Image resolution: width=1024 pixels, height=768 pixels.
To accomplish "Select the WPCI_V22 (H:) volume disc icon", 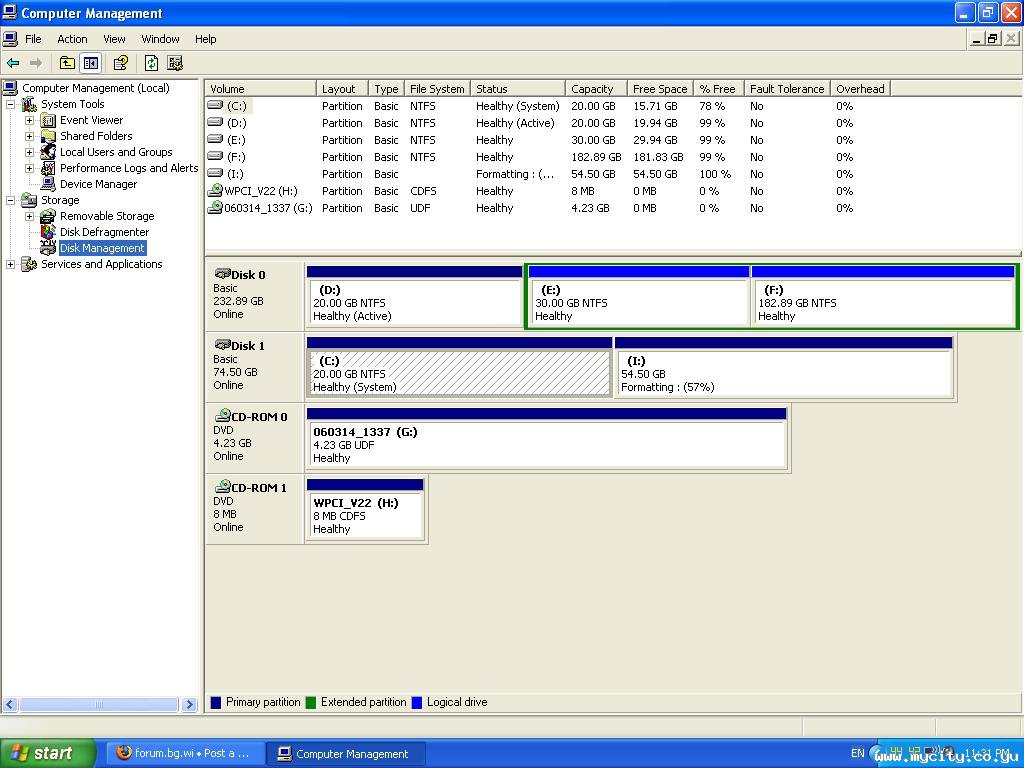I will click(x=215, y=191).
